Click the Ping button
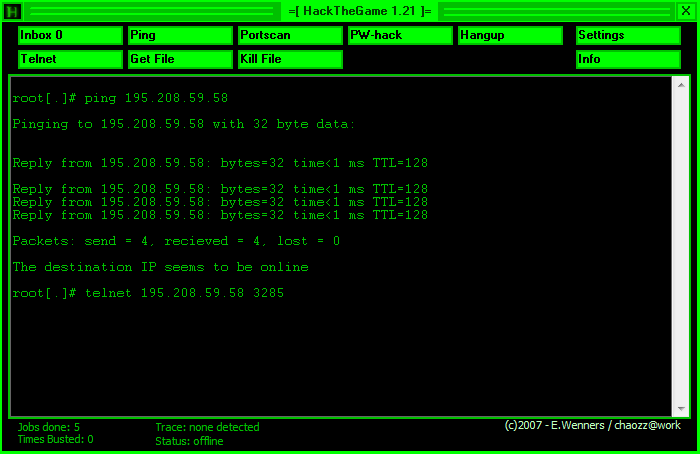The height and width of the screenshot is (454, 700). coord(180,35)
